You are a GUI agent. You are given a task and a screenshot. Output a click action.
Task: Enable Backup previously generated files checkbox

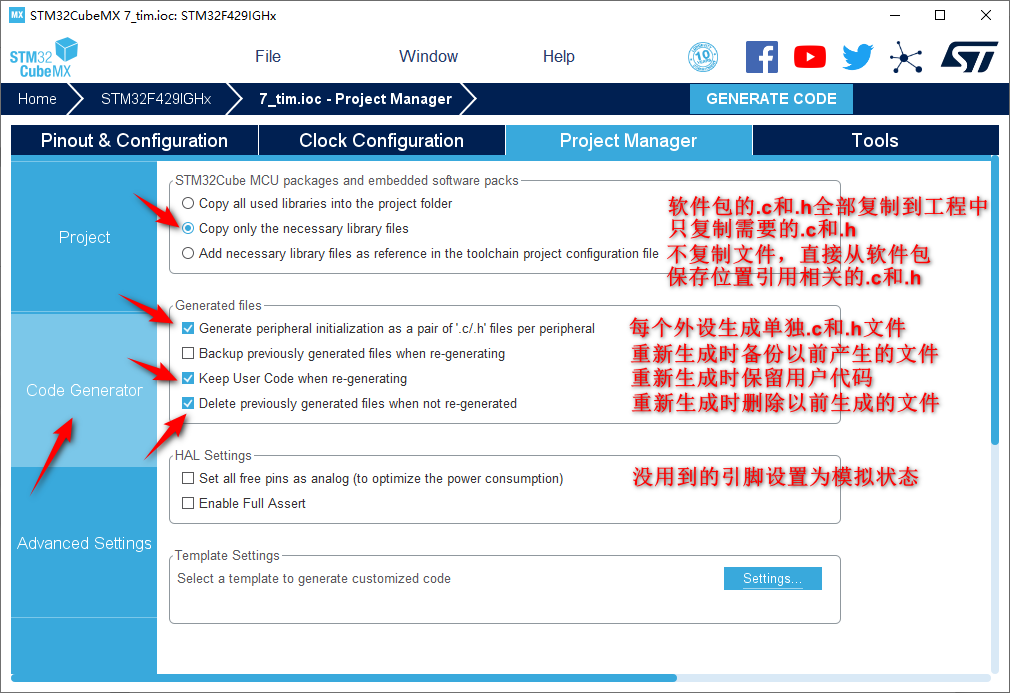pos(188,353)
